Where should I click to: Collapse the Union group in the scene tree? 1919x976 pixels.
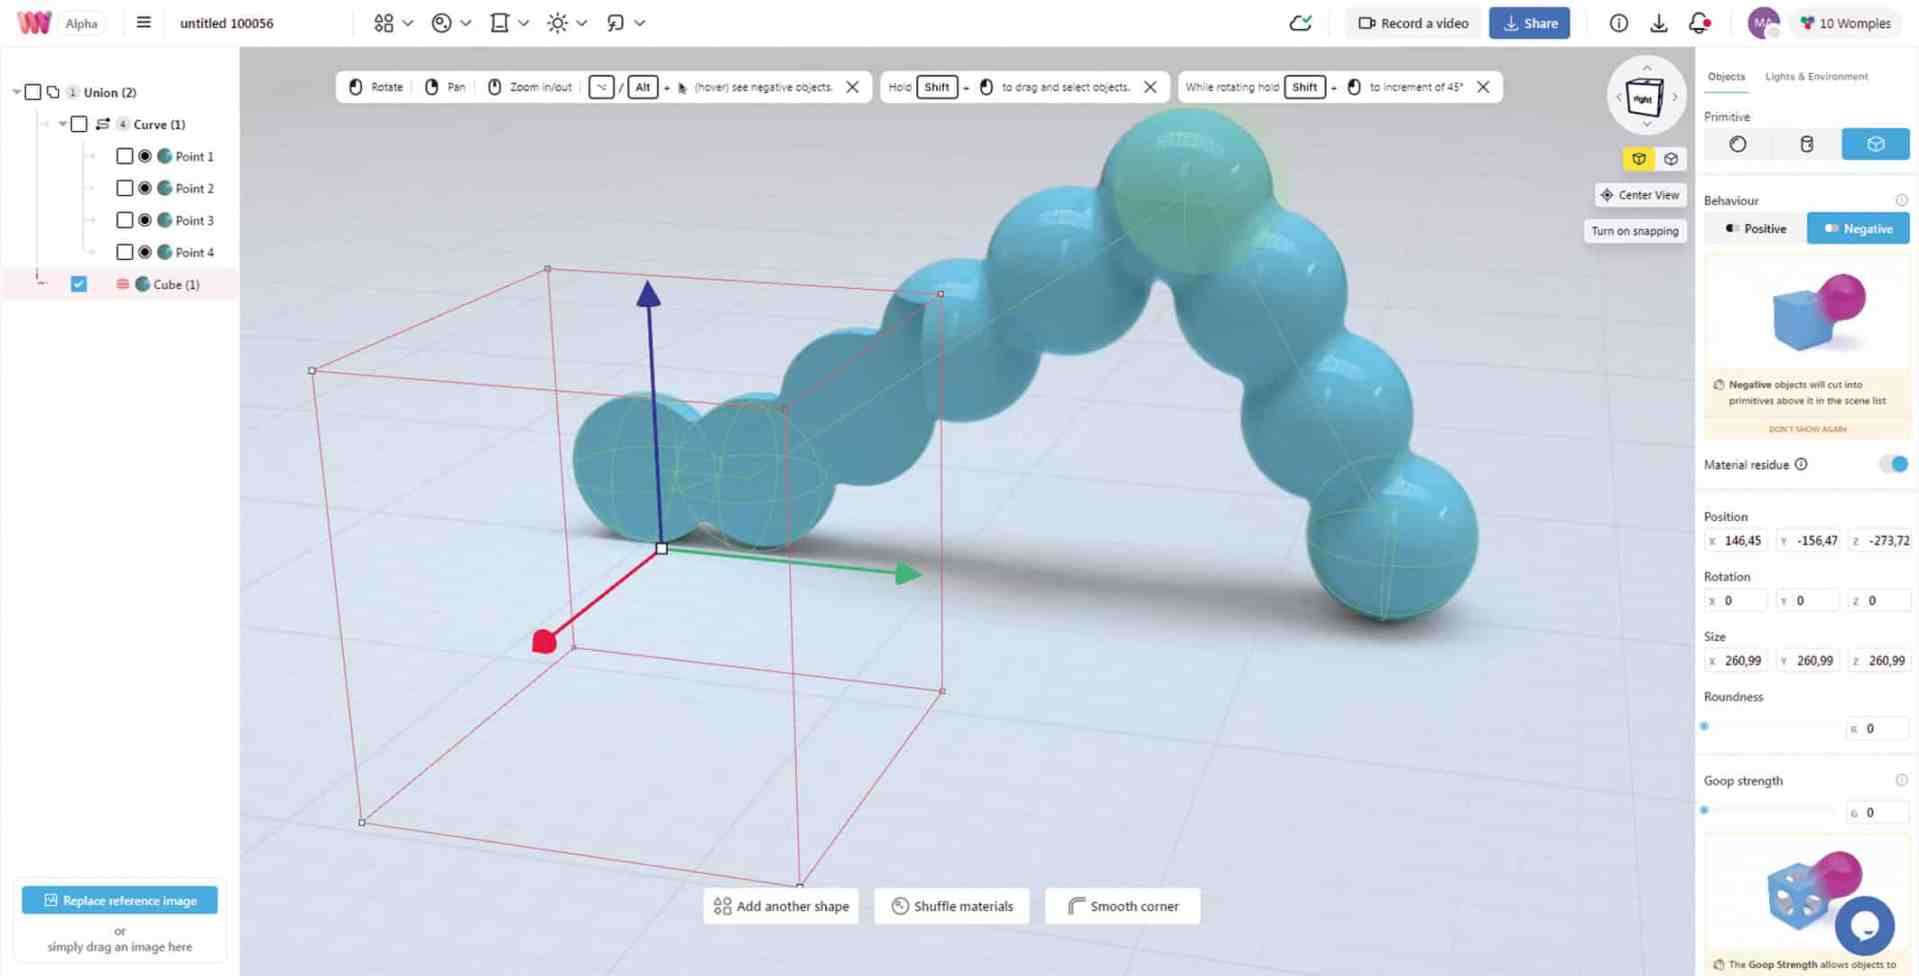tap(16, 91)
